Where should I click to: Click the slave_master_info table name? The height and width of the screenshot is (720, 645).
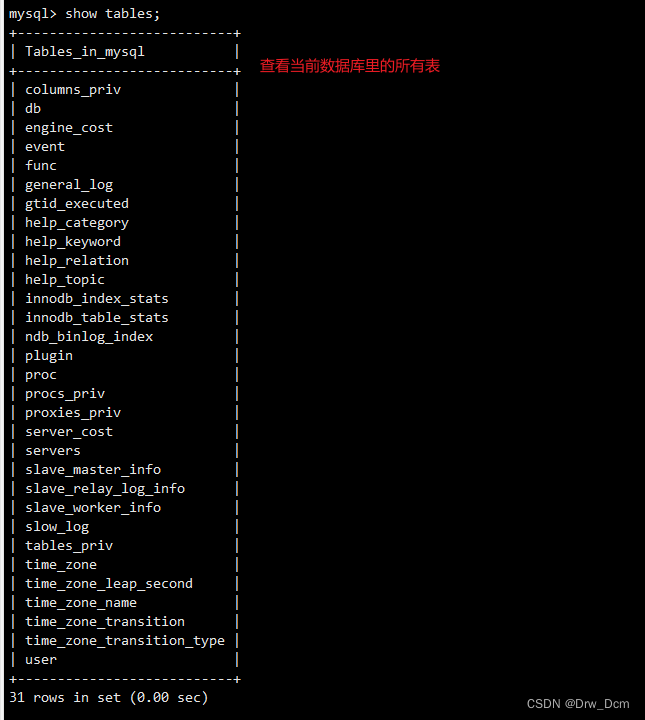coord(93,469)
